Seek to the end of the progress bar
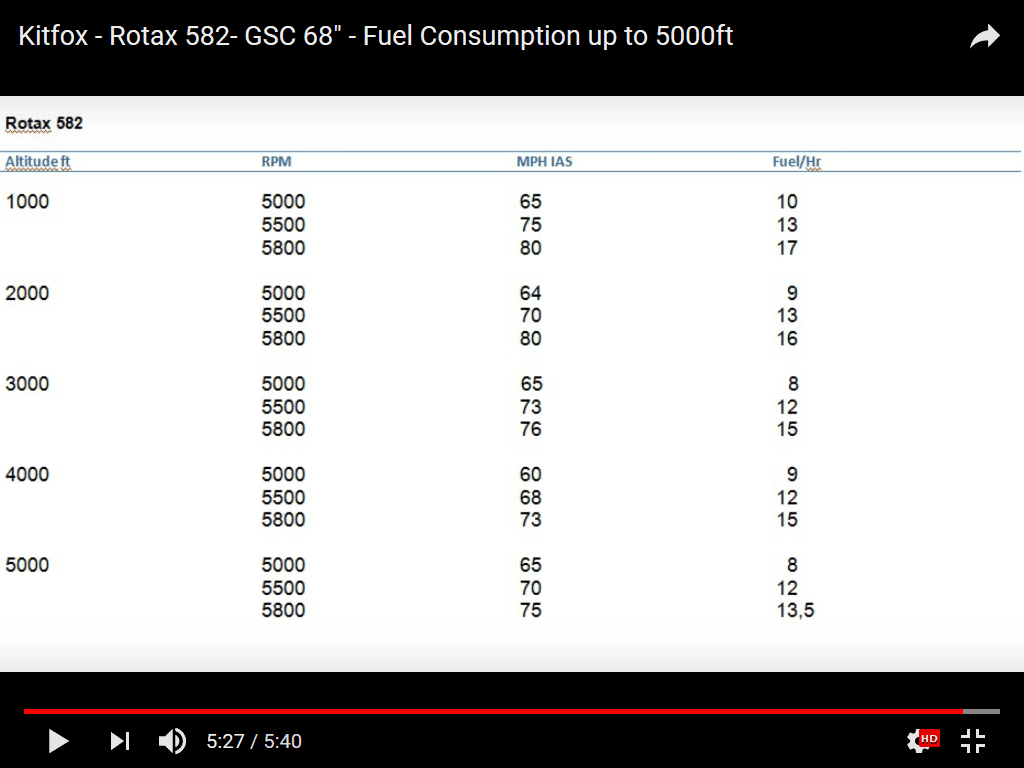The width and height of the screenshot is (1024, 768). 996,711
